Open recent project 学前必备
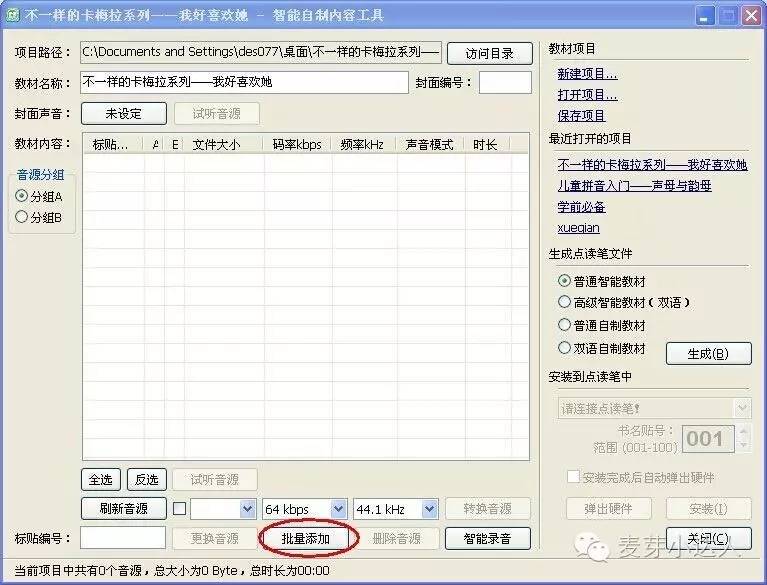This screenshot has height=585, width=767. click(581, 207)
